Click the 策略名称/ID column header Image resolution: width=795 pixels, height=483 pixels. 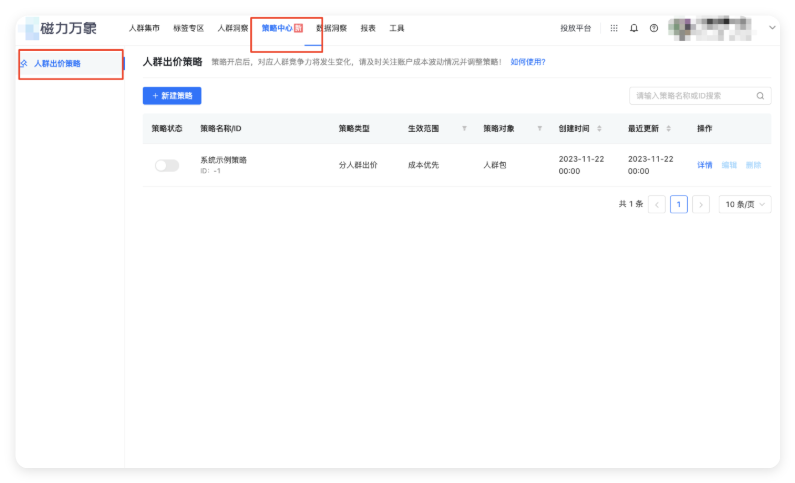point(221,129)
